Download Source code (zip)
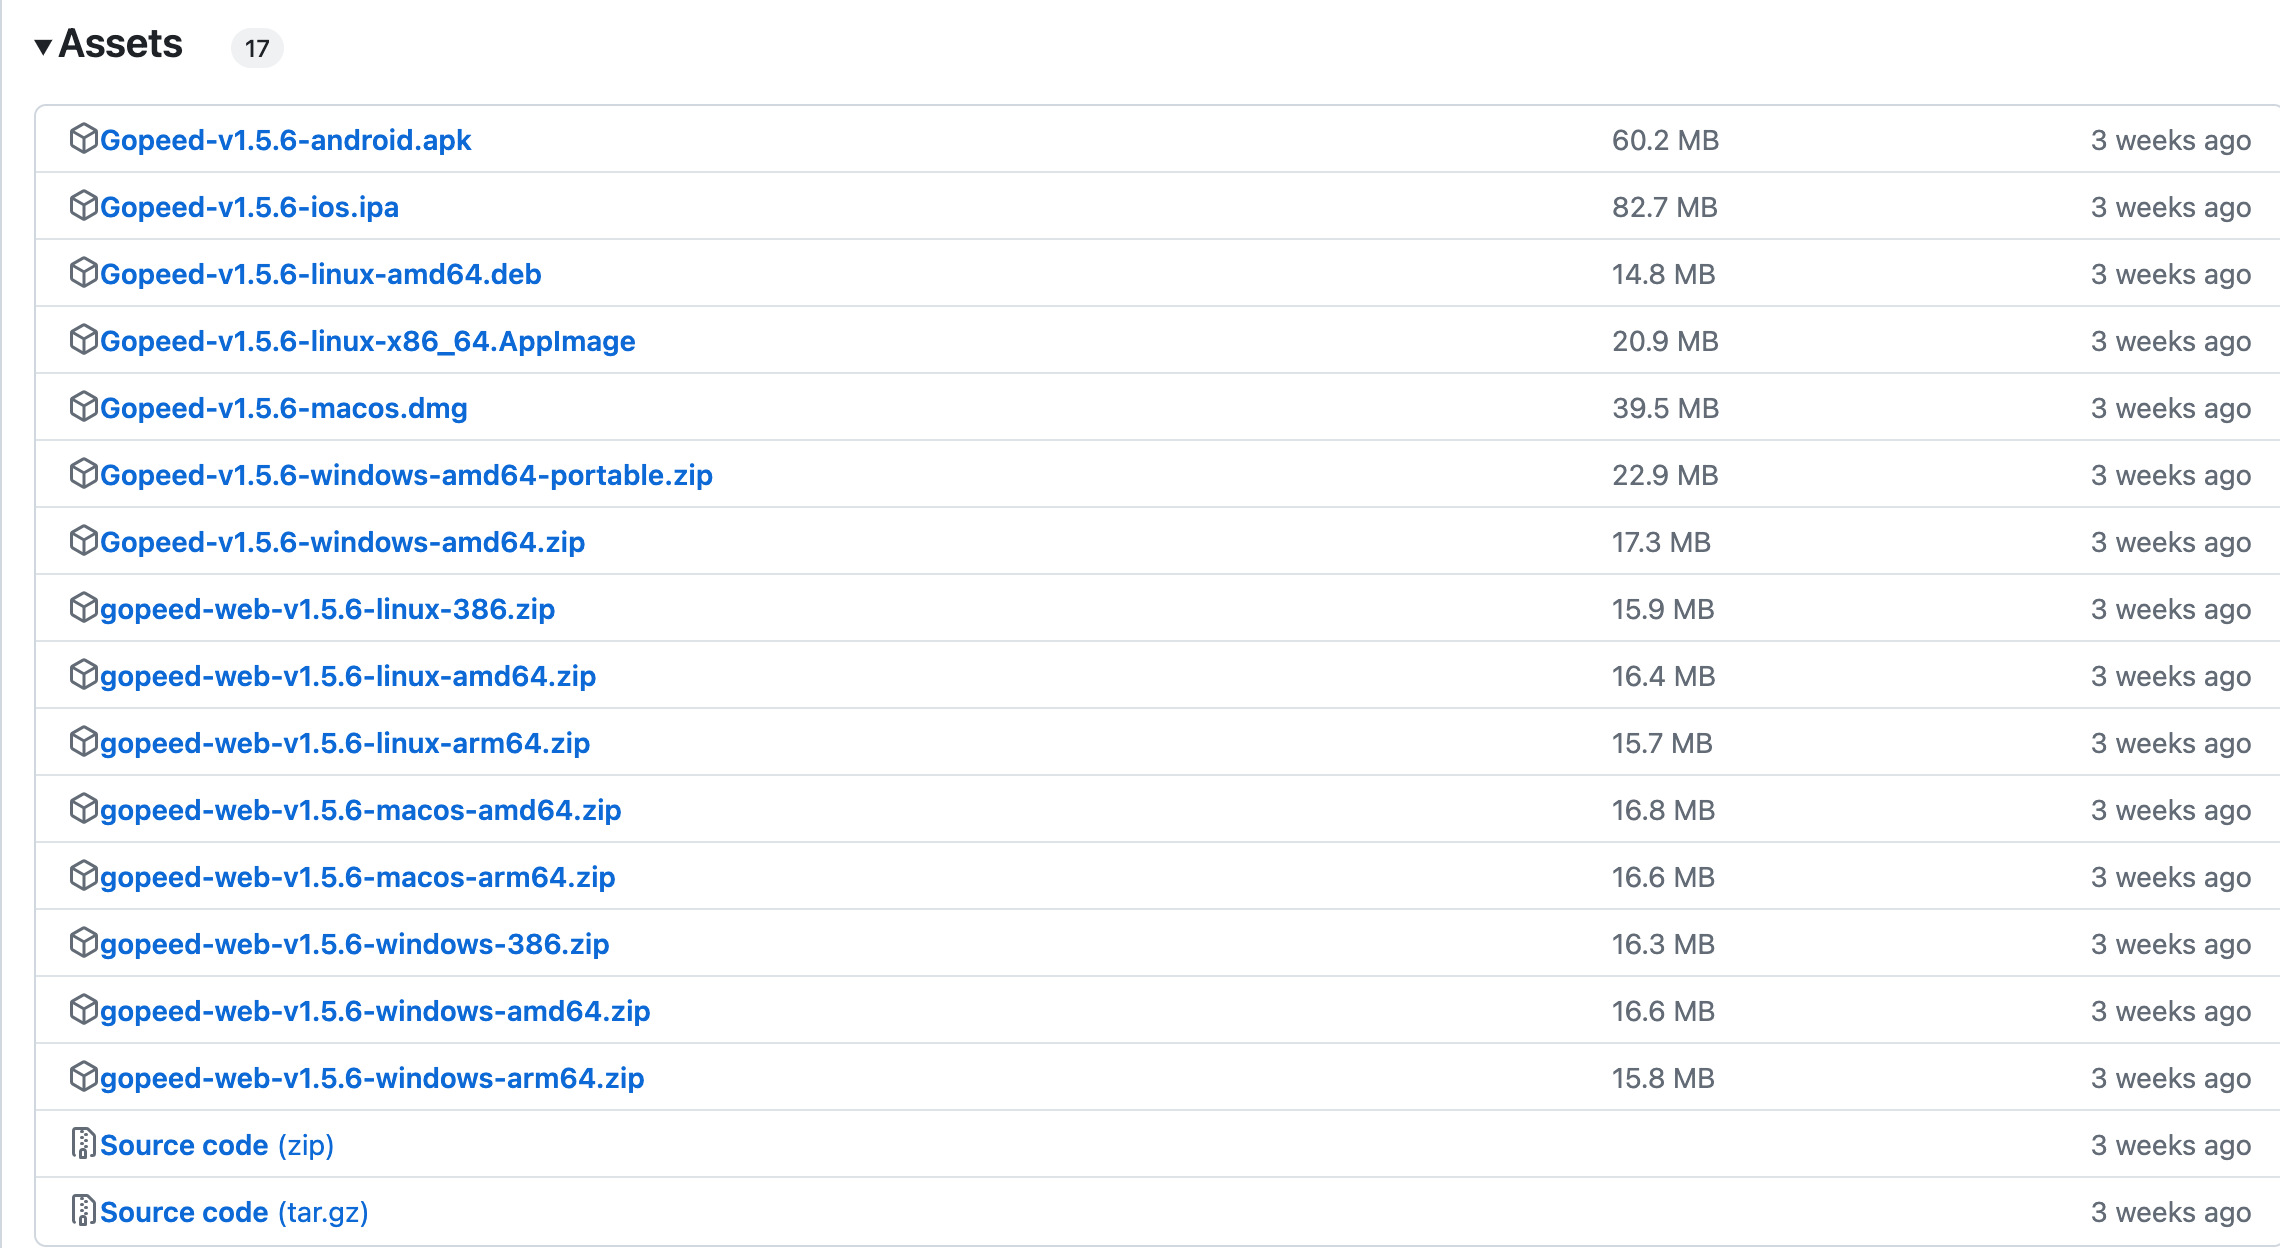 tap(217, 1145)
